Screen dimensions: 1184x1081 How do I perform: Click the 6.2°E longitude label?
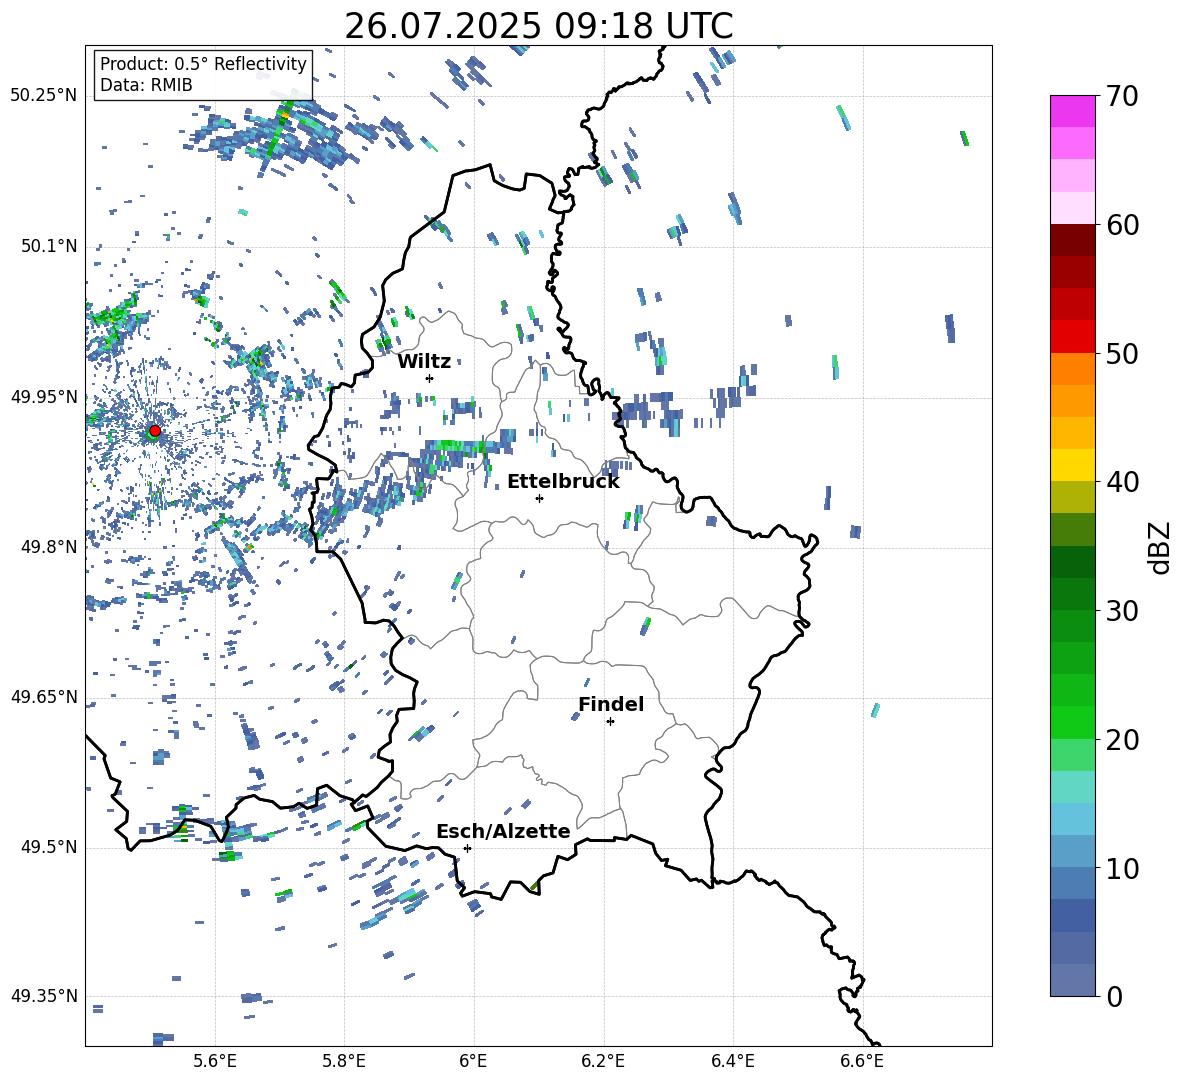(x=603, y=1061)
